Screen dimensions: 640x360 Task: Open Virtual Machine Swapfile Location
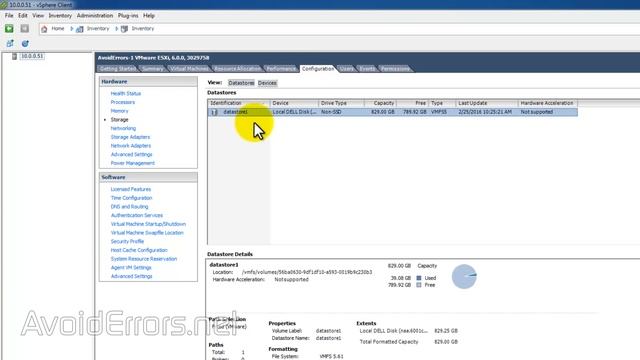click(147, 233)
